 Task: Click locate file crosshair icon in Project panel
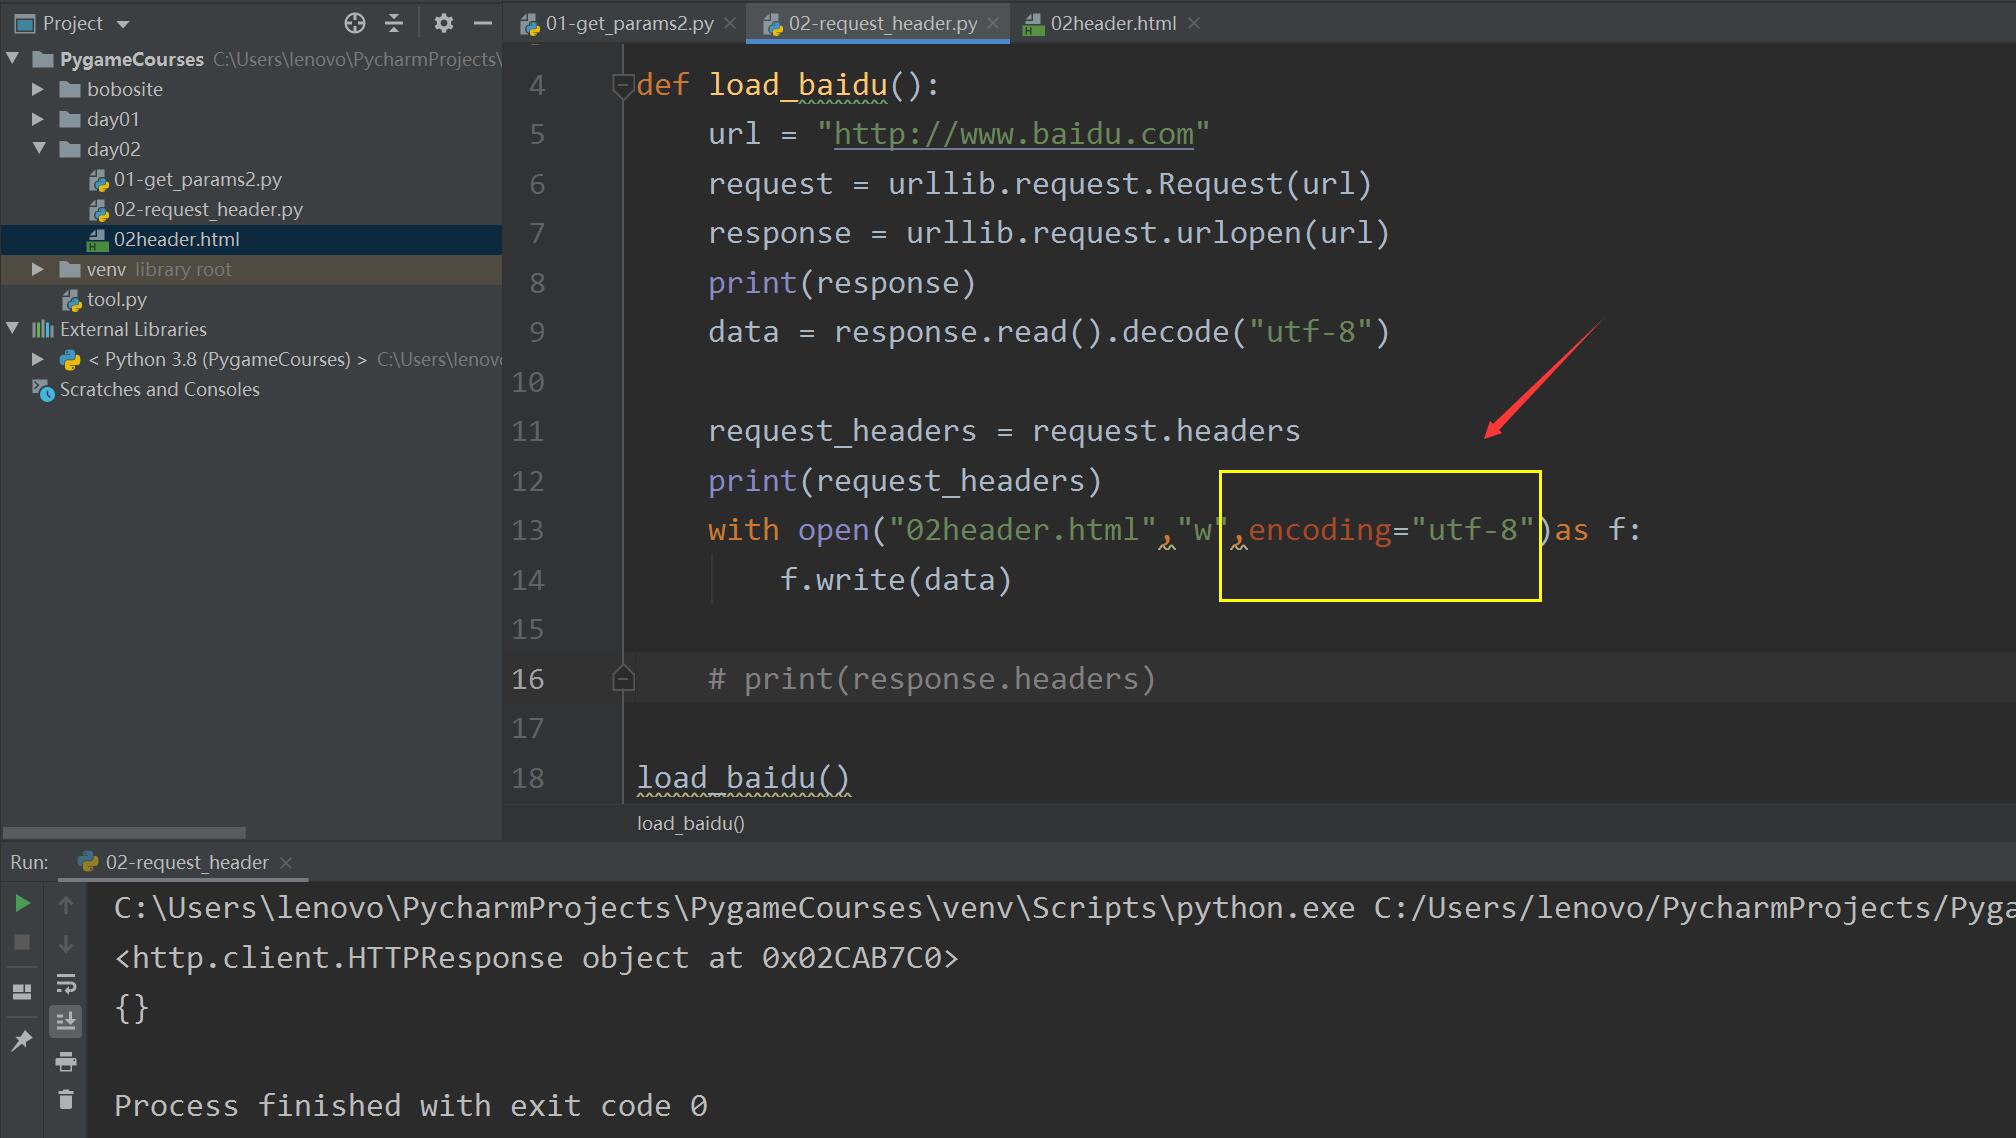coord(355,23)
